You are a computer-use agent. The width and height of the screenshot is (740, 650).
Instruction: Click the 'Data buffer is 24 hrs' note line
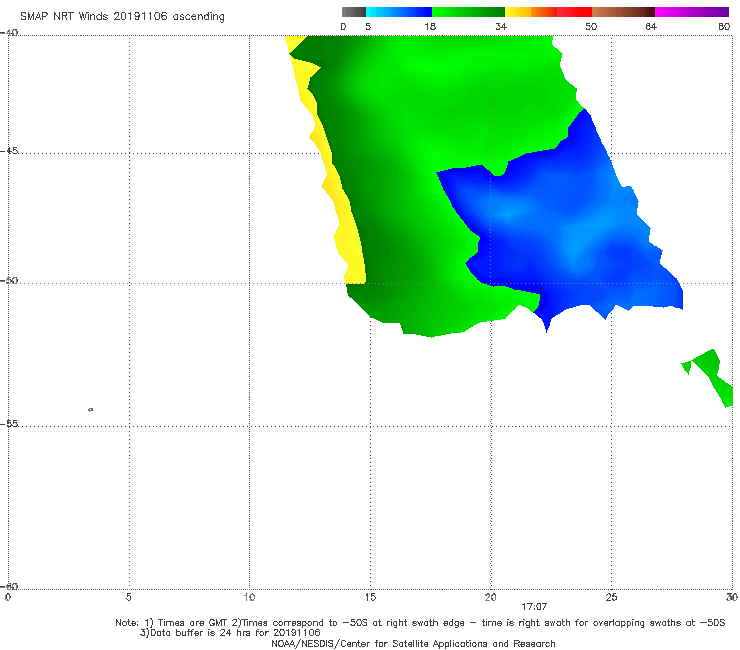coord(230,633)
